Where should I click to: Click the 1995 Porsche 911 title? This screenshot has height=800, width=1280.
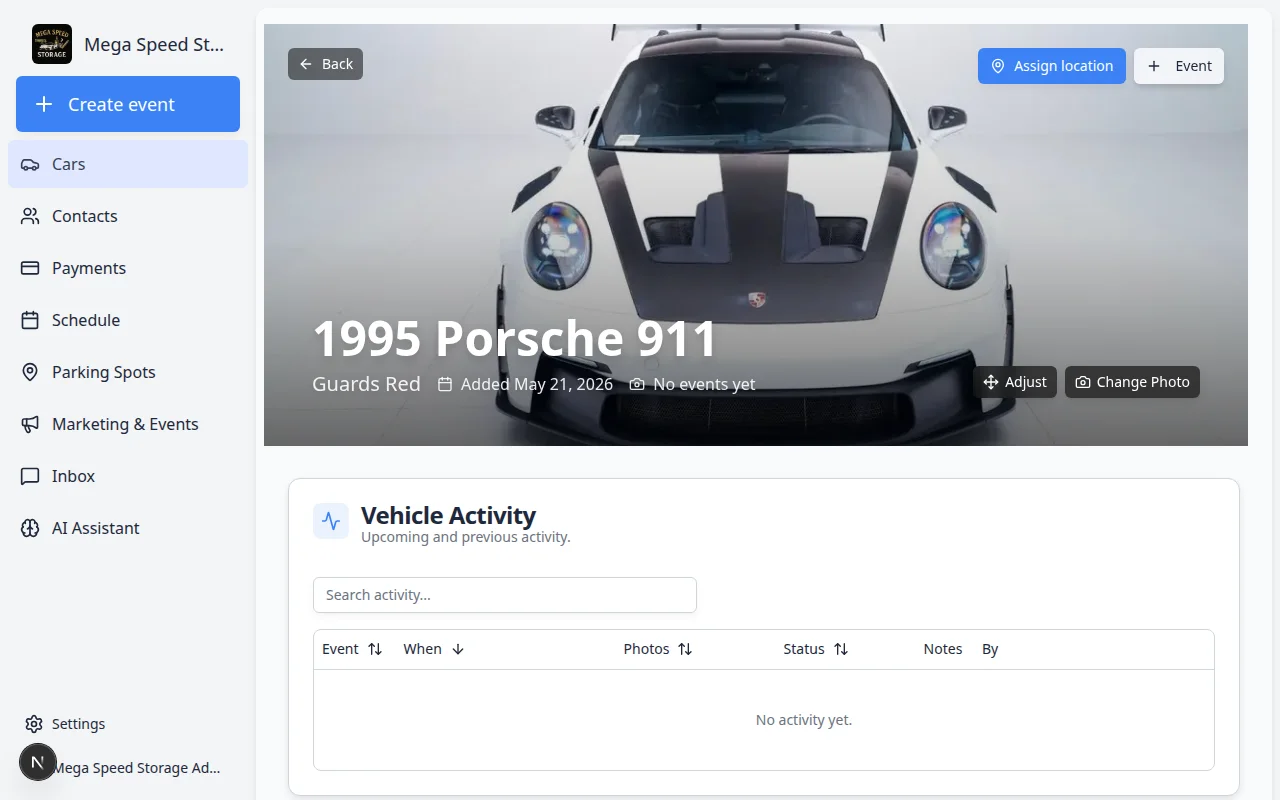[515, 338]
